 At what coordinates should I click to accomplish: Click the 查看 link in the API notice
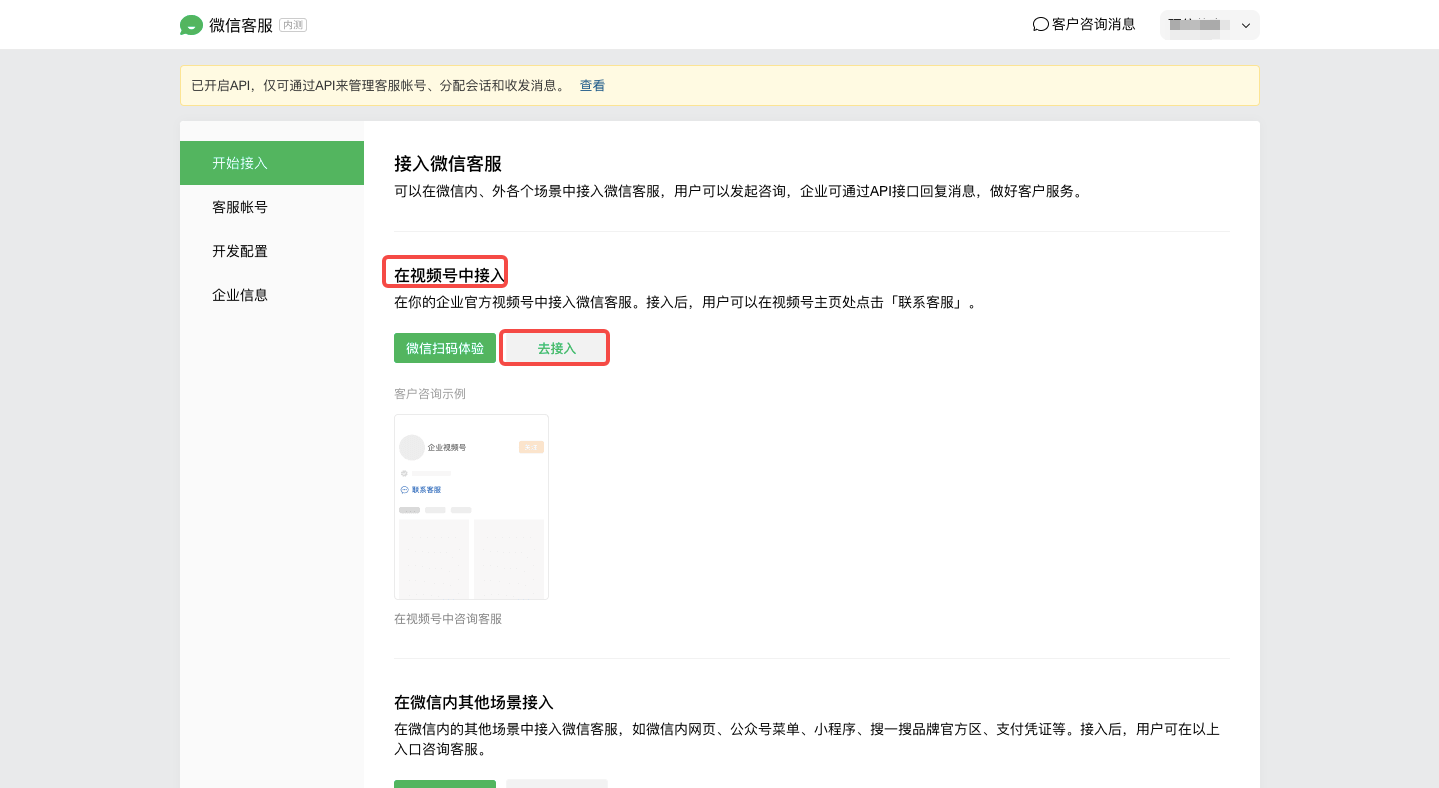[x=592, y=86]
